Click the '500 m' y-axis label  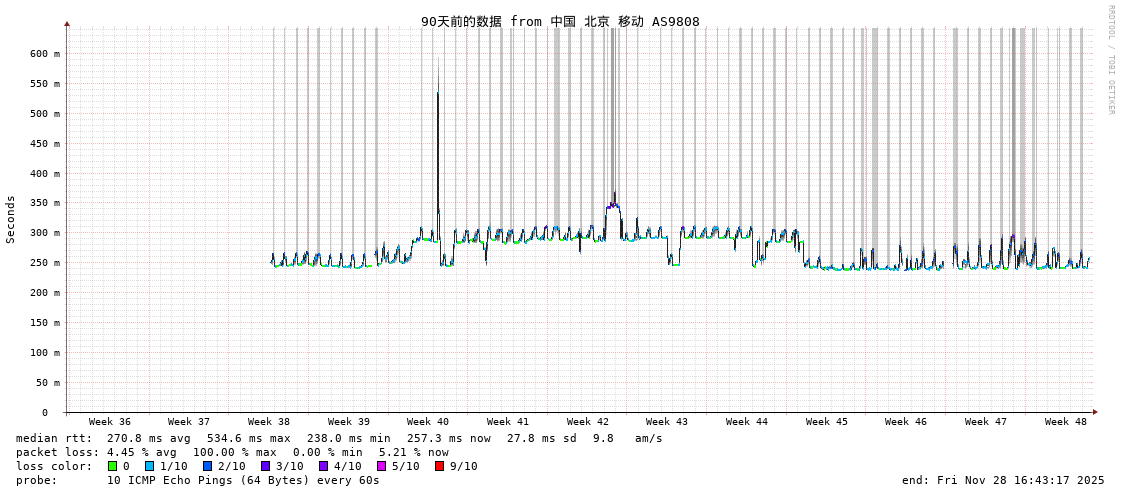click(x=46, y=114)
